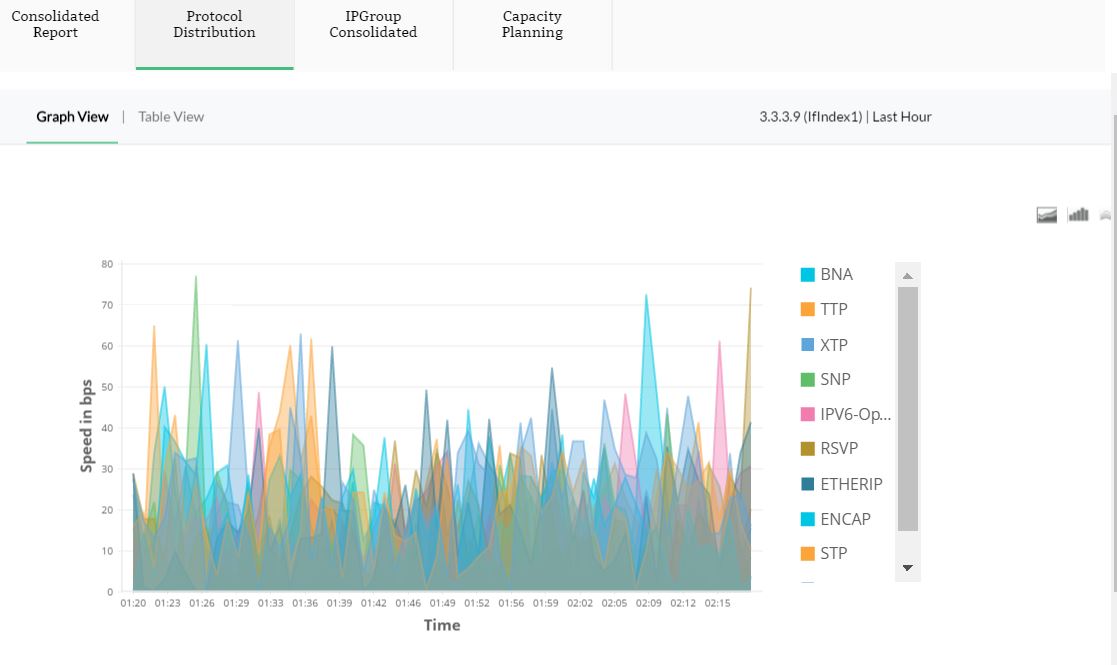Select the Protocol Distribution tab
1117x665 pixels.
tap(214, 25)
